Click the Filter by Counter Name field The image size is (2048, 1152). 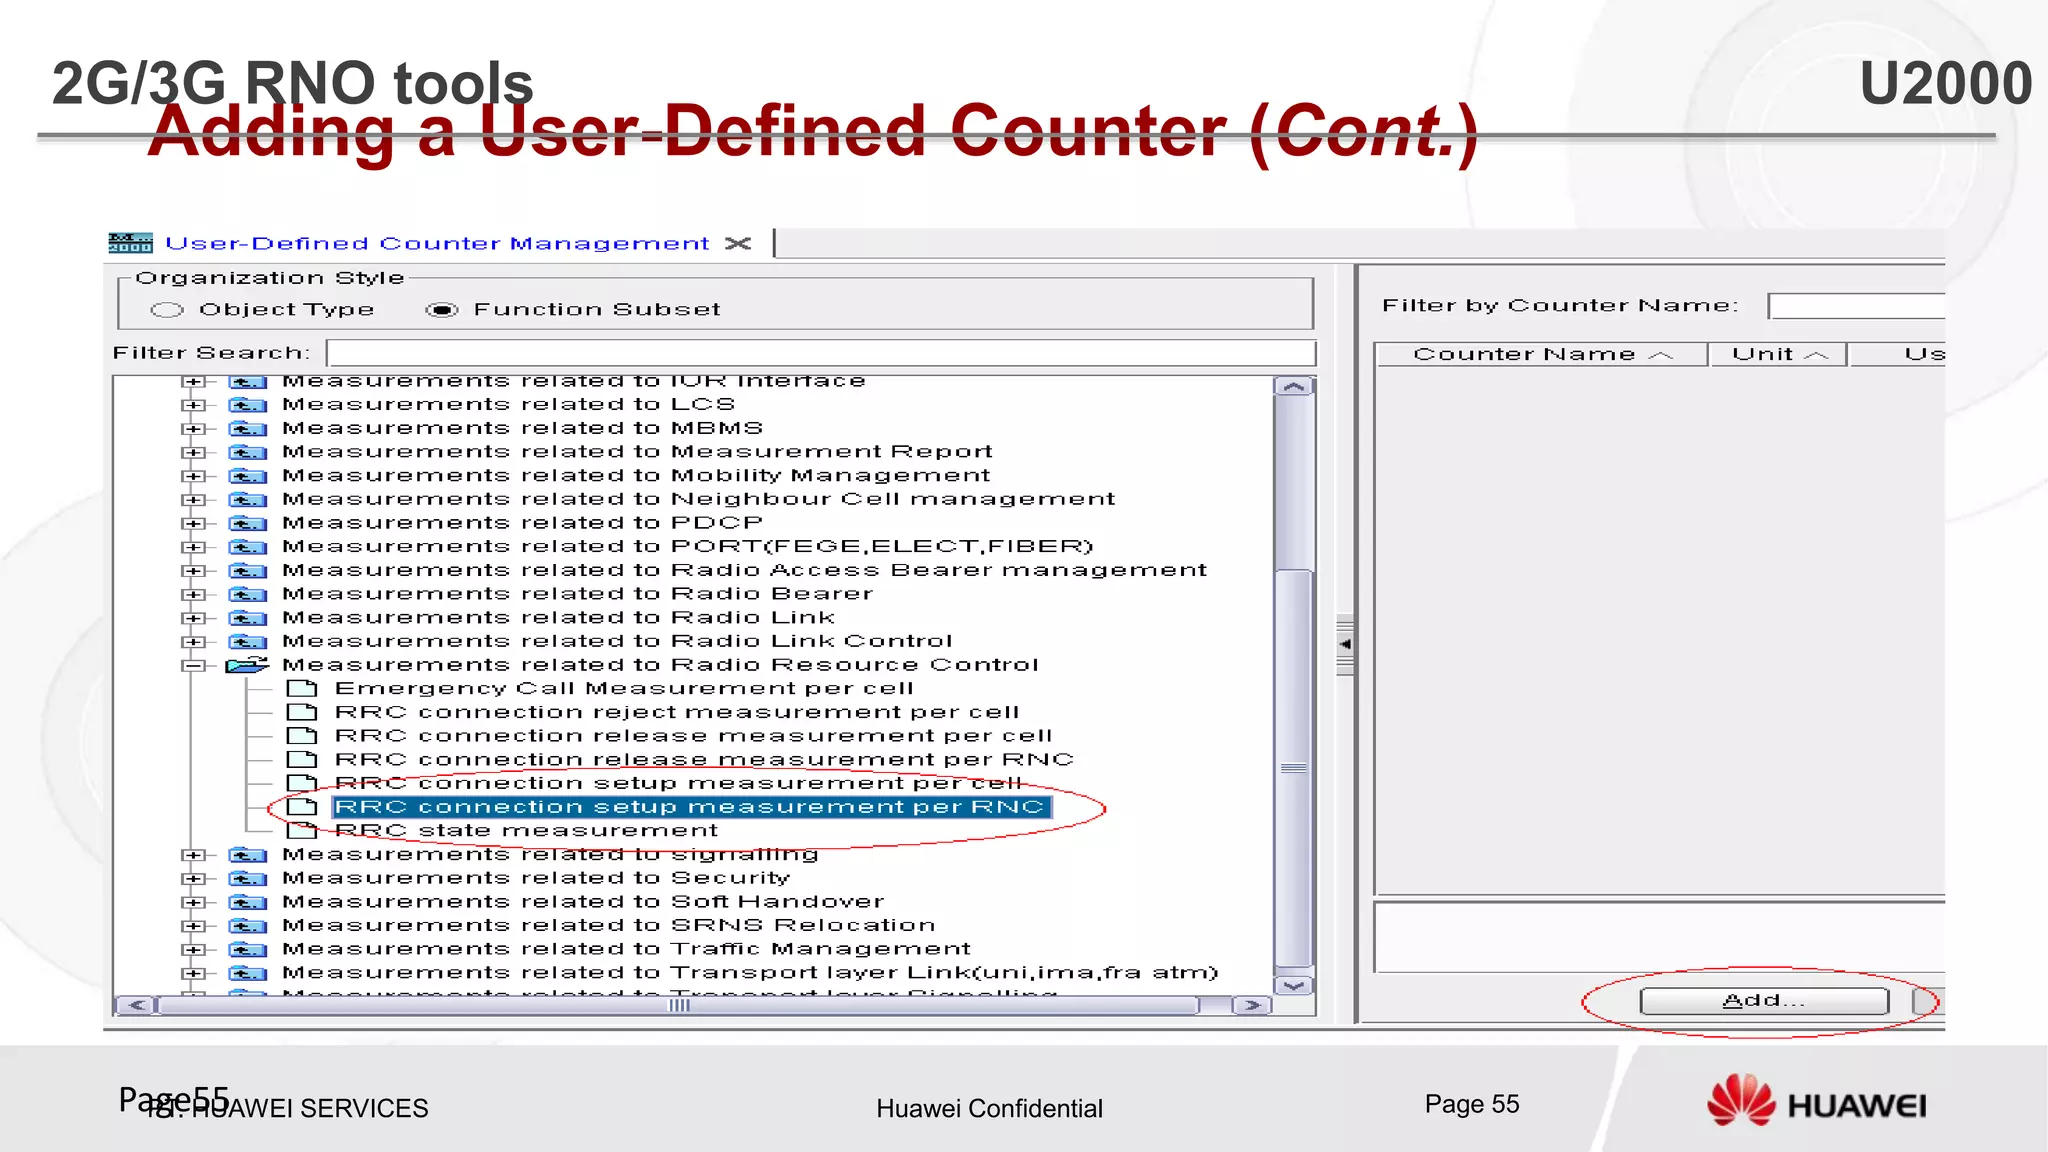pos(1856,306)
